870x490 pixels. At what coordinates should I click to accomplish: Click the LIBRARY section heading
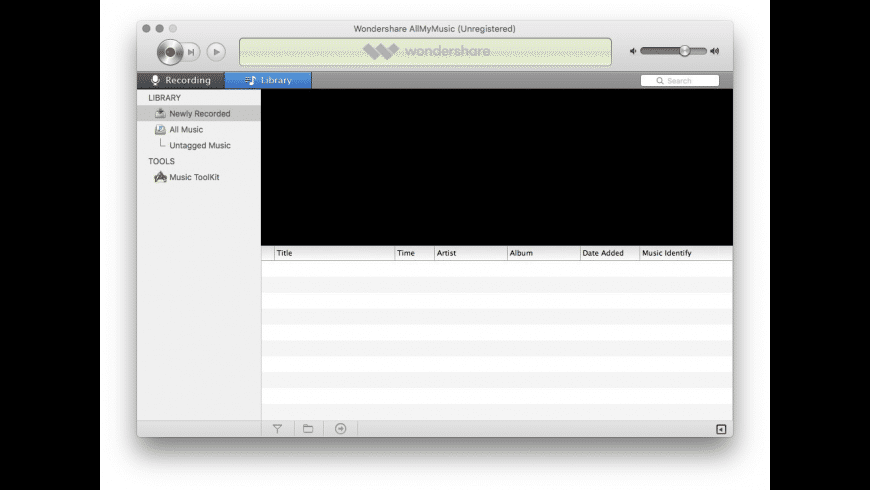click(164, 98)
